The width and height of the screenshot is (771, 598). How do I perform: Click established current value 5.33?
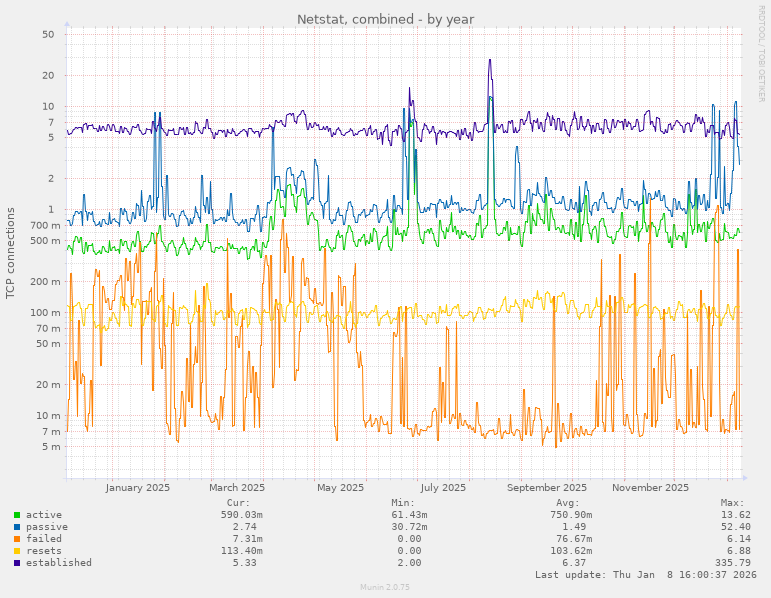(x=244, y=563)
